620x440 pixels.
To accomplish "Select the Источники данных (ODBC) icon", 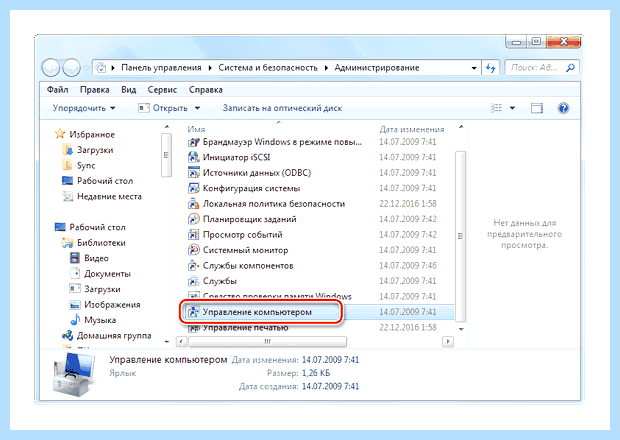I will [193, 173].
